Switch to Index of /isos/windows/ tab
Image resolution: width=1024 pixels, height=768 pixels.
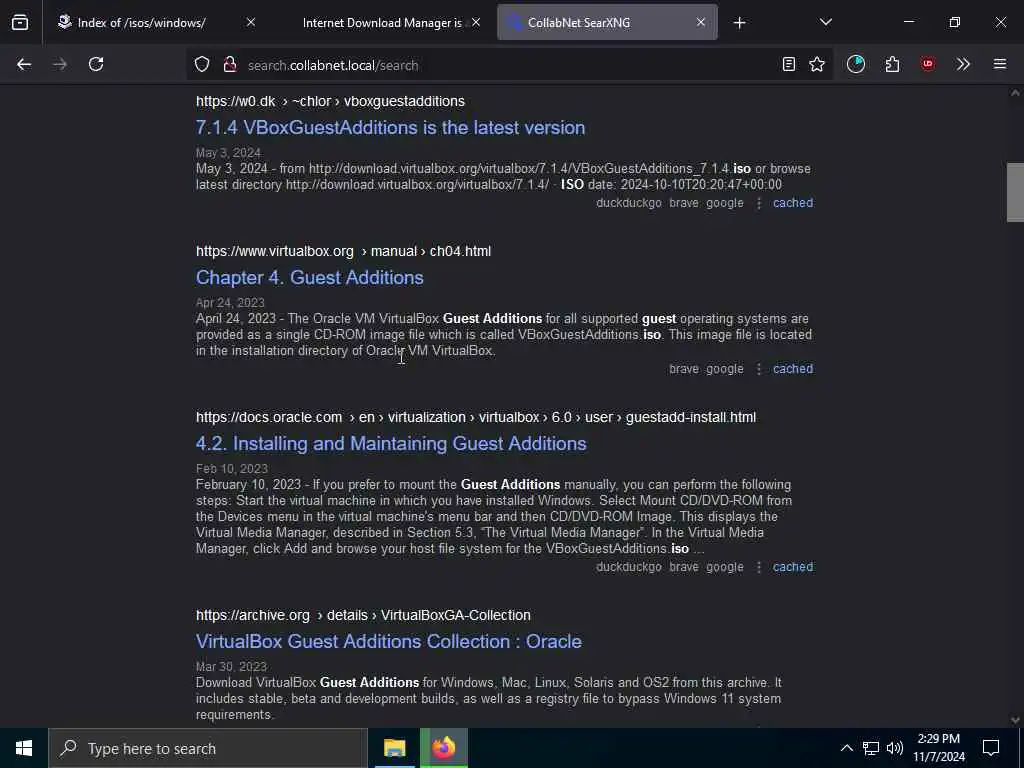tap(142, 22)
